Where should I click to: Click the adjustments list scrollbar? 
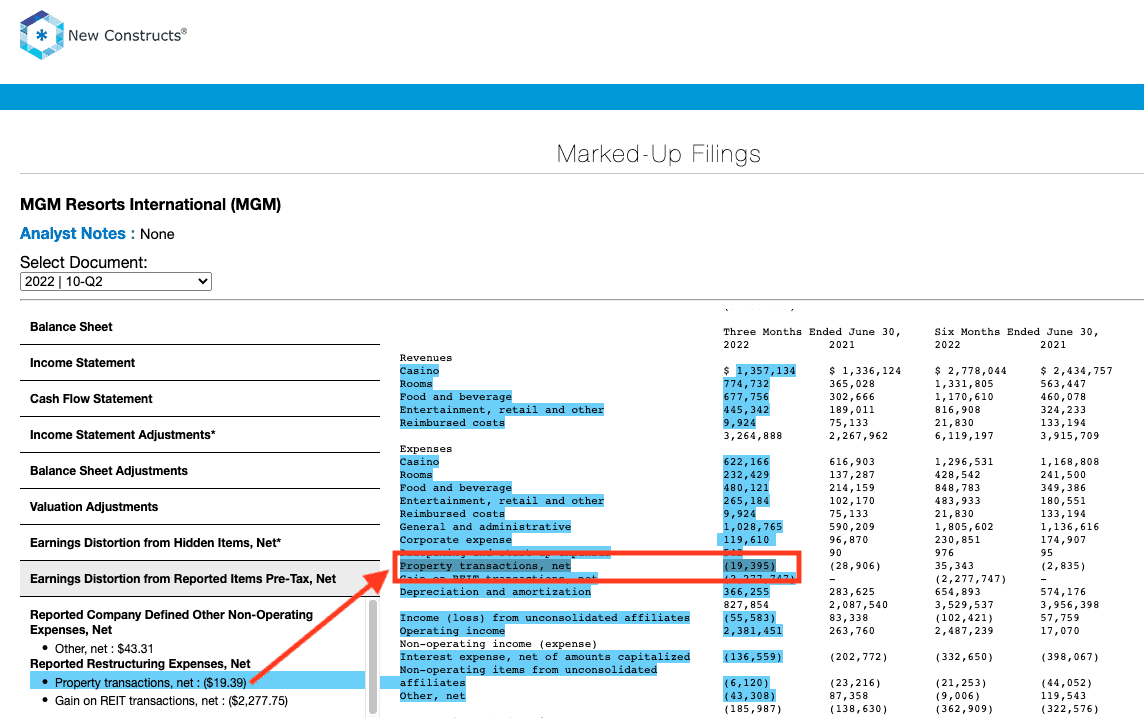(x=373, y=657)
